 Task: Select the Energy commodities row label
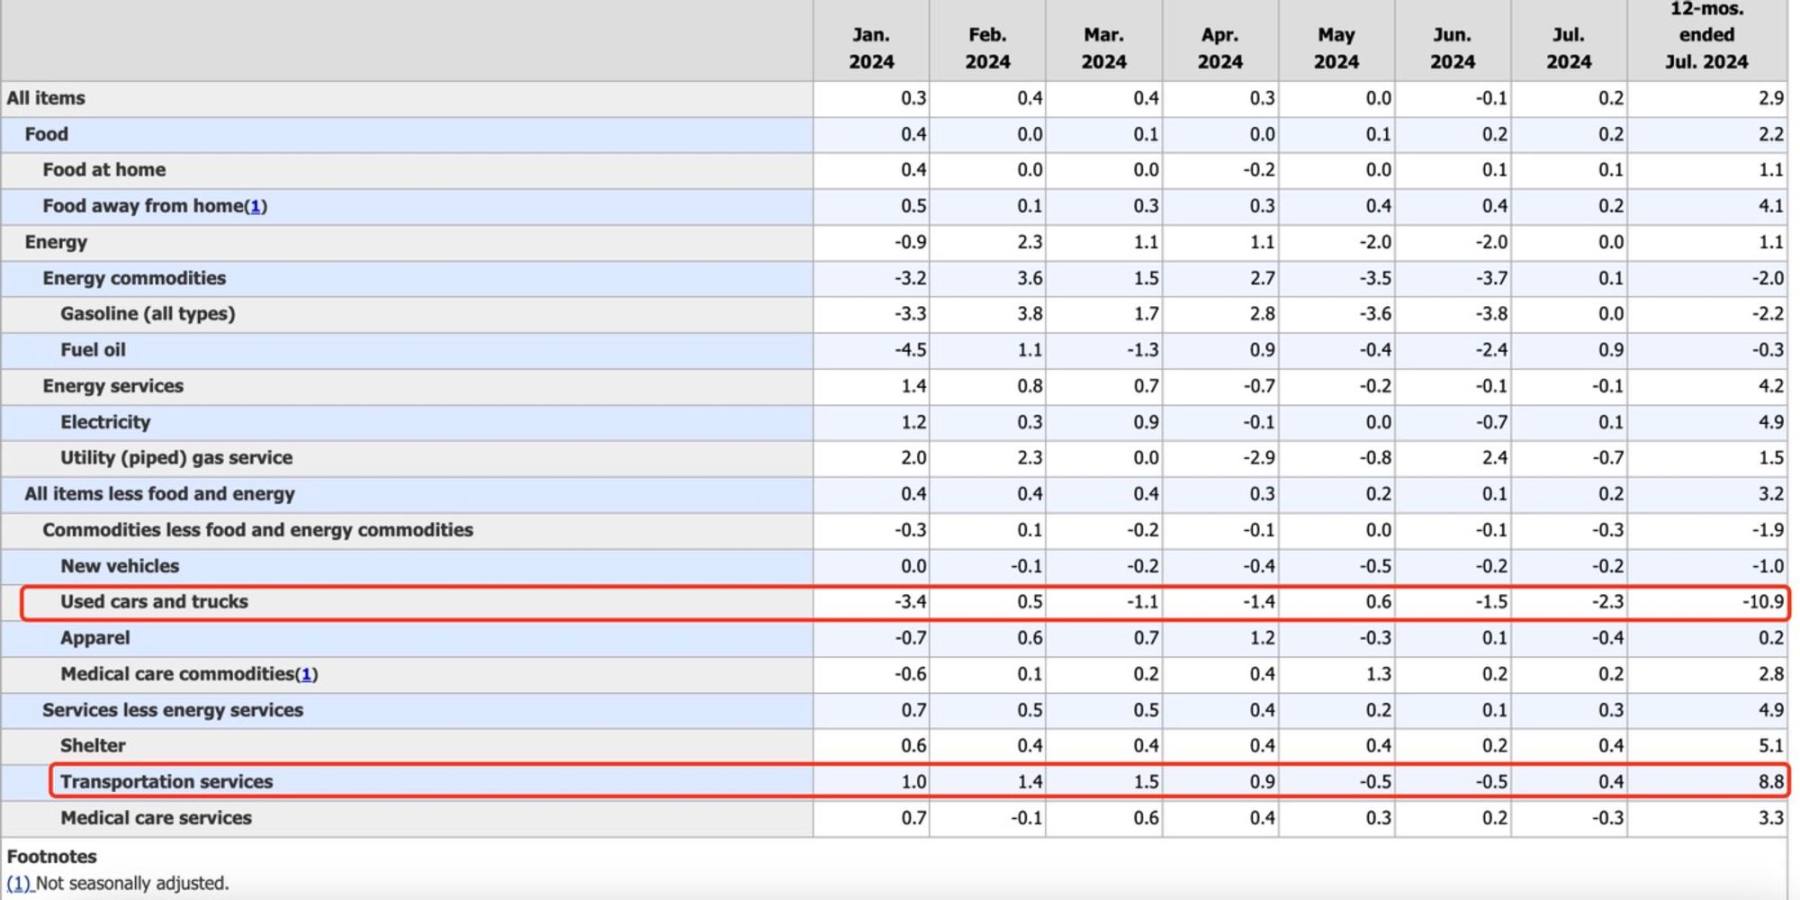coord(134,278)
